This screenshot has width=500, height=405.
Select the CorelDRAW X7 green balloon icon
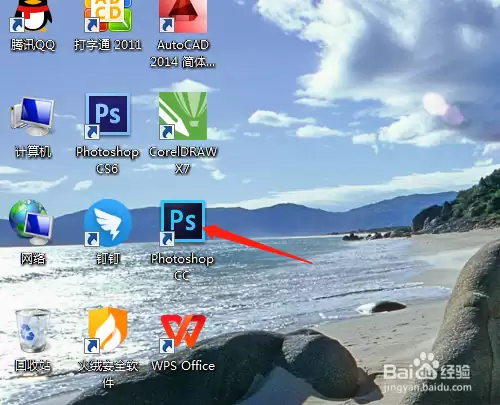point(183,116)
